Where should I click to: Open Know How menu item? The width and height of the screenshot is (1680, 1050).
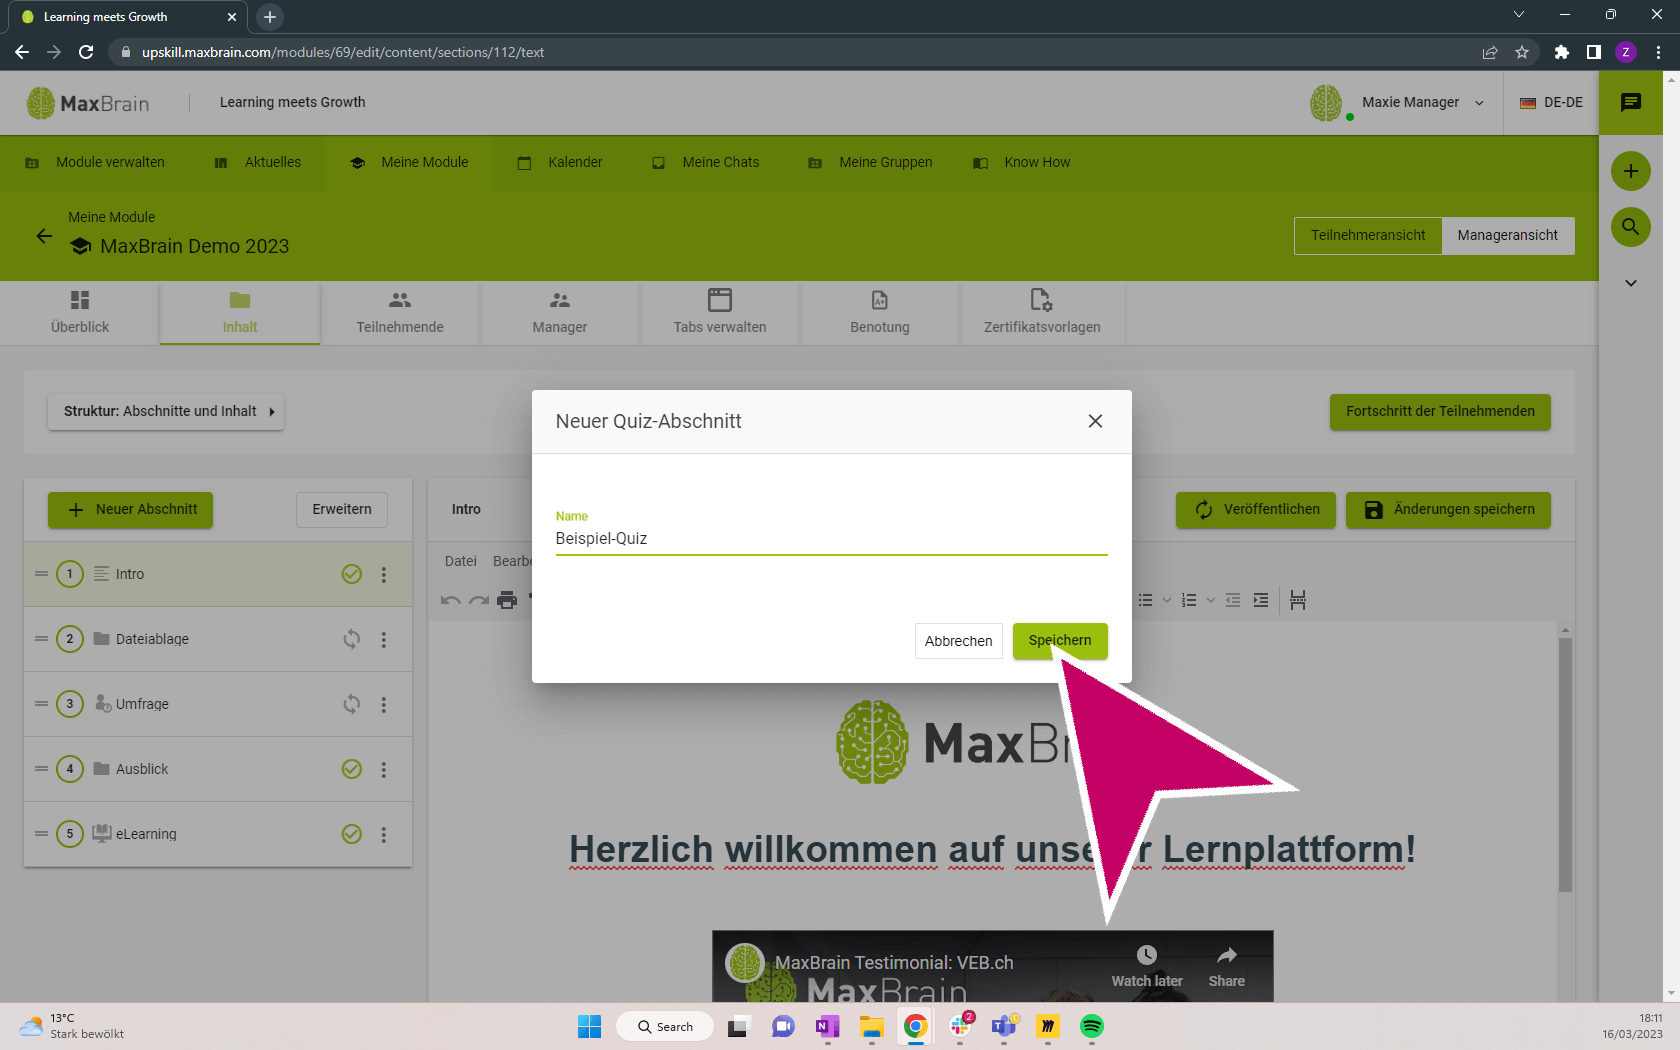pos(1022,162)
